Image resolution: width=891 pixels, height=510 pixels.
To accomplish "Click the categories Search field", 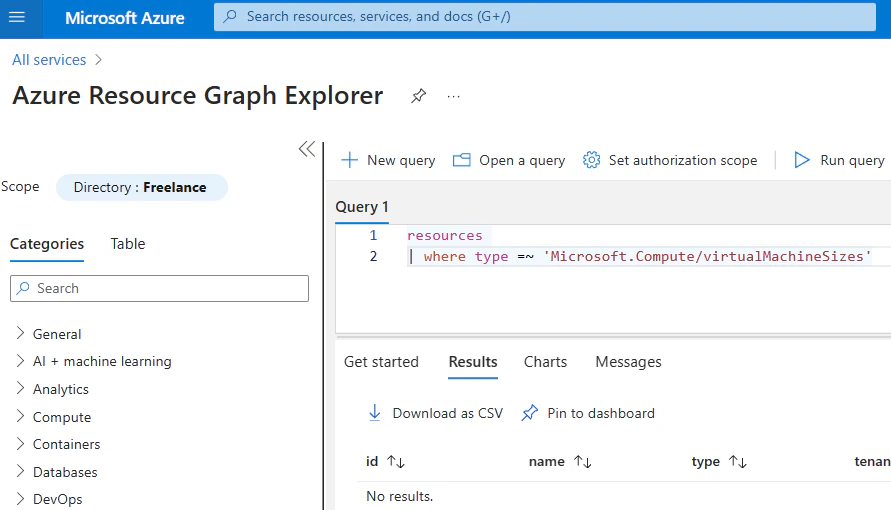I will (159, 289).
